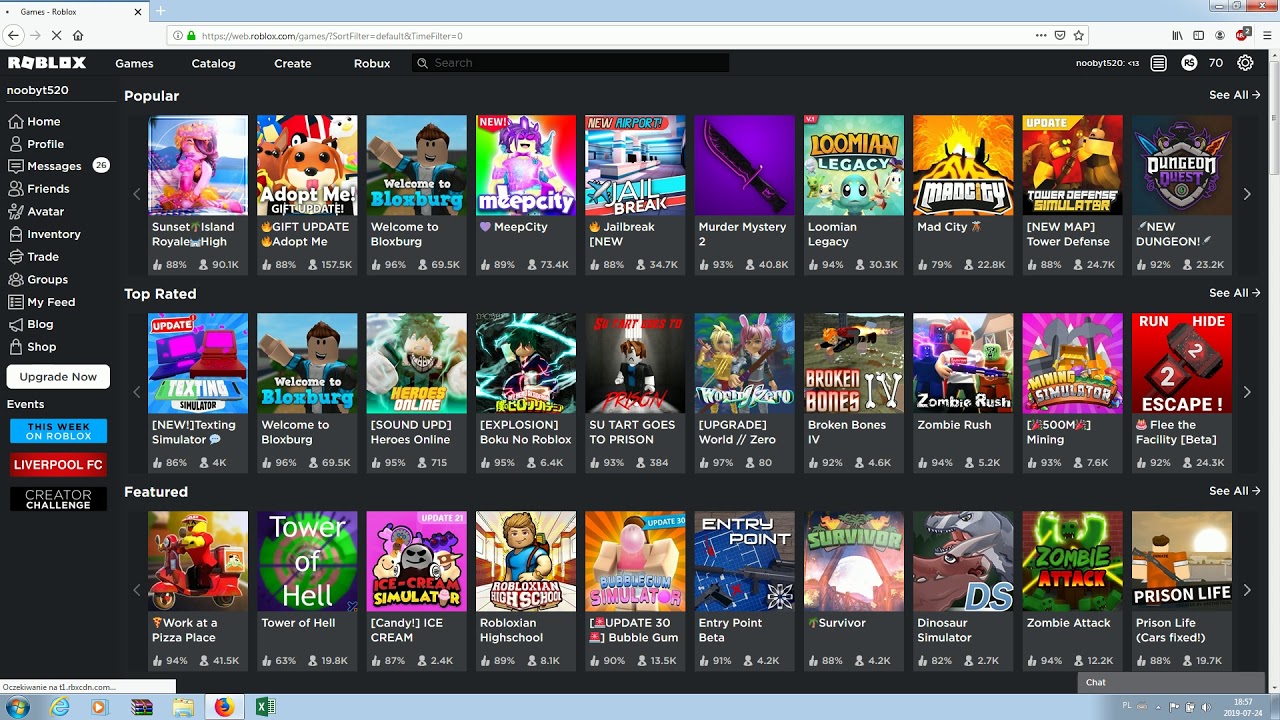The image size is (1280, 720).
Task: Open the Create tab
Action: tap(293, 63)
